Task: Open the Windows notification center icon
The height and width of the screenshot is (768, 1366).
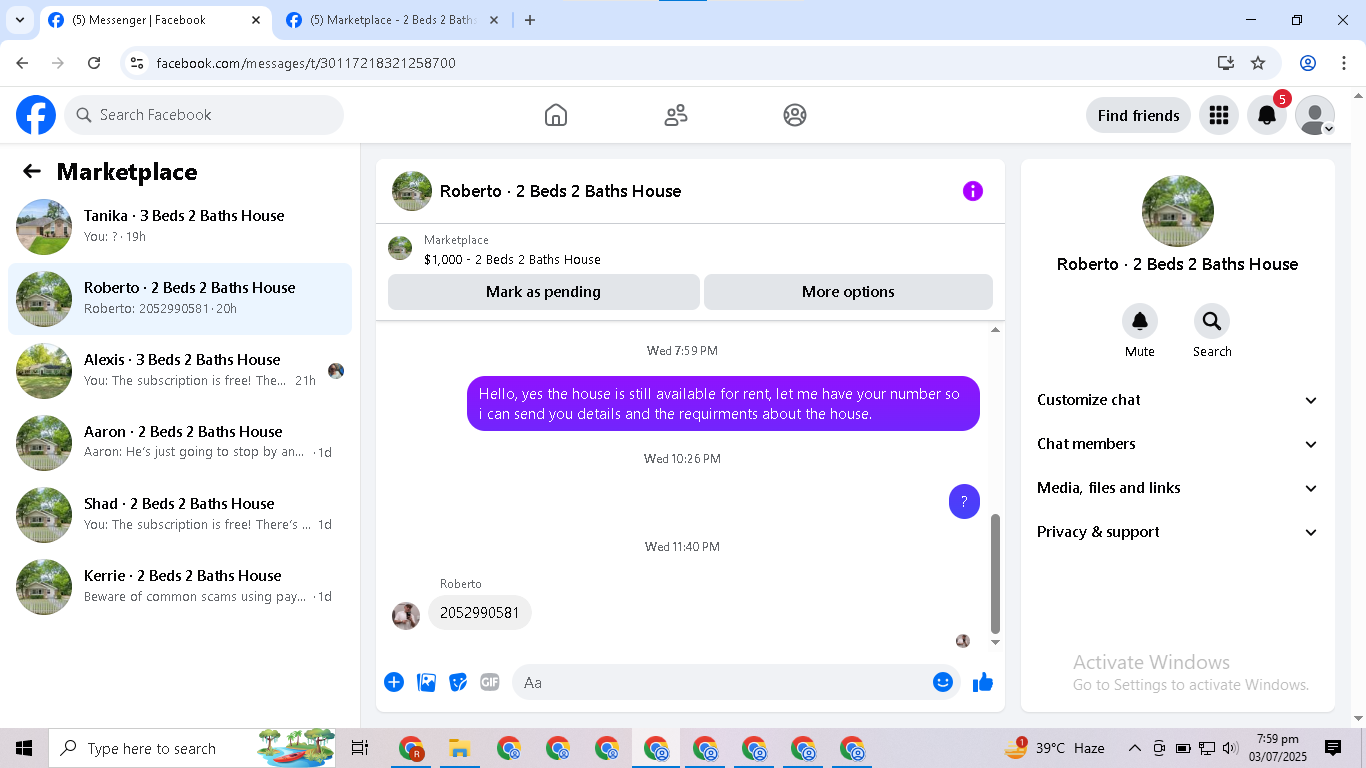Action: [1333, 748]
